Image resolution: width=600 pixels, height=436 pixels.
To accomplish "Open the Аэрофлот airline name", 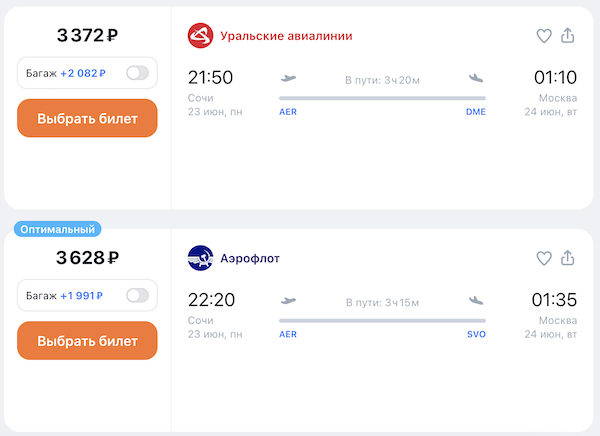I will pos(251,258).
